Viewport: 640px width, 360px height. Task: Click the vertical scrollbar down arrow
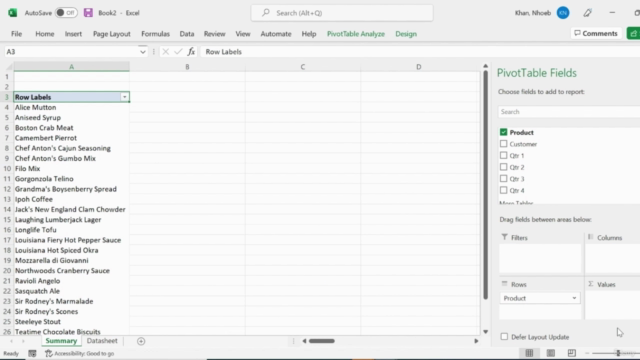pos(485,332)
